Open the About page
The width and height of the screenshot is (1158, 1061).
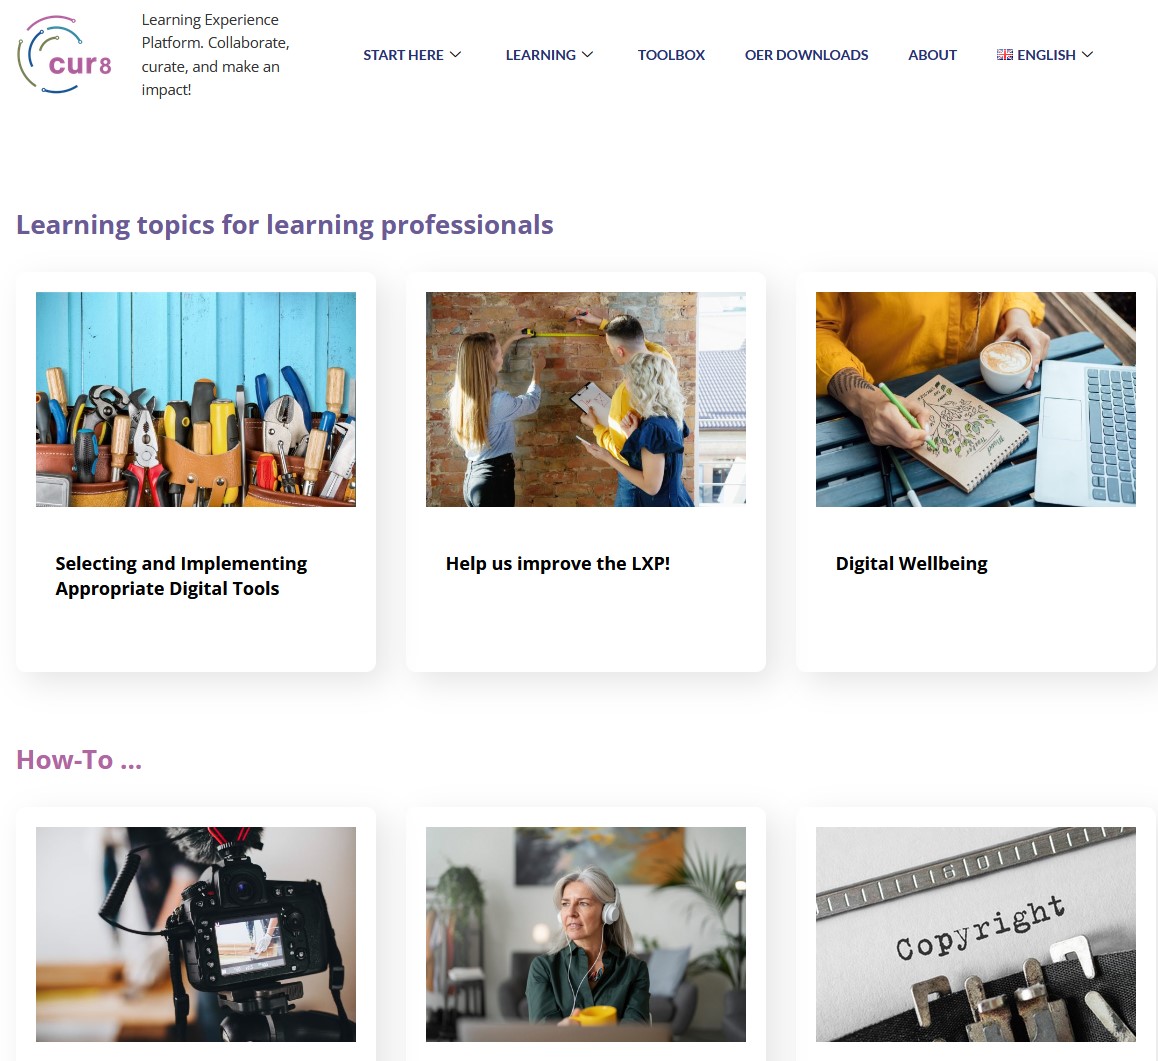click(932, 55)
